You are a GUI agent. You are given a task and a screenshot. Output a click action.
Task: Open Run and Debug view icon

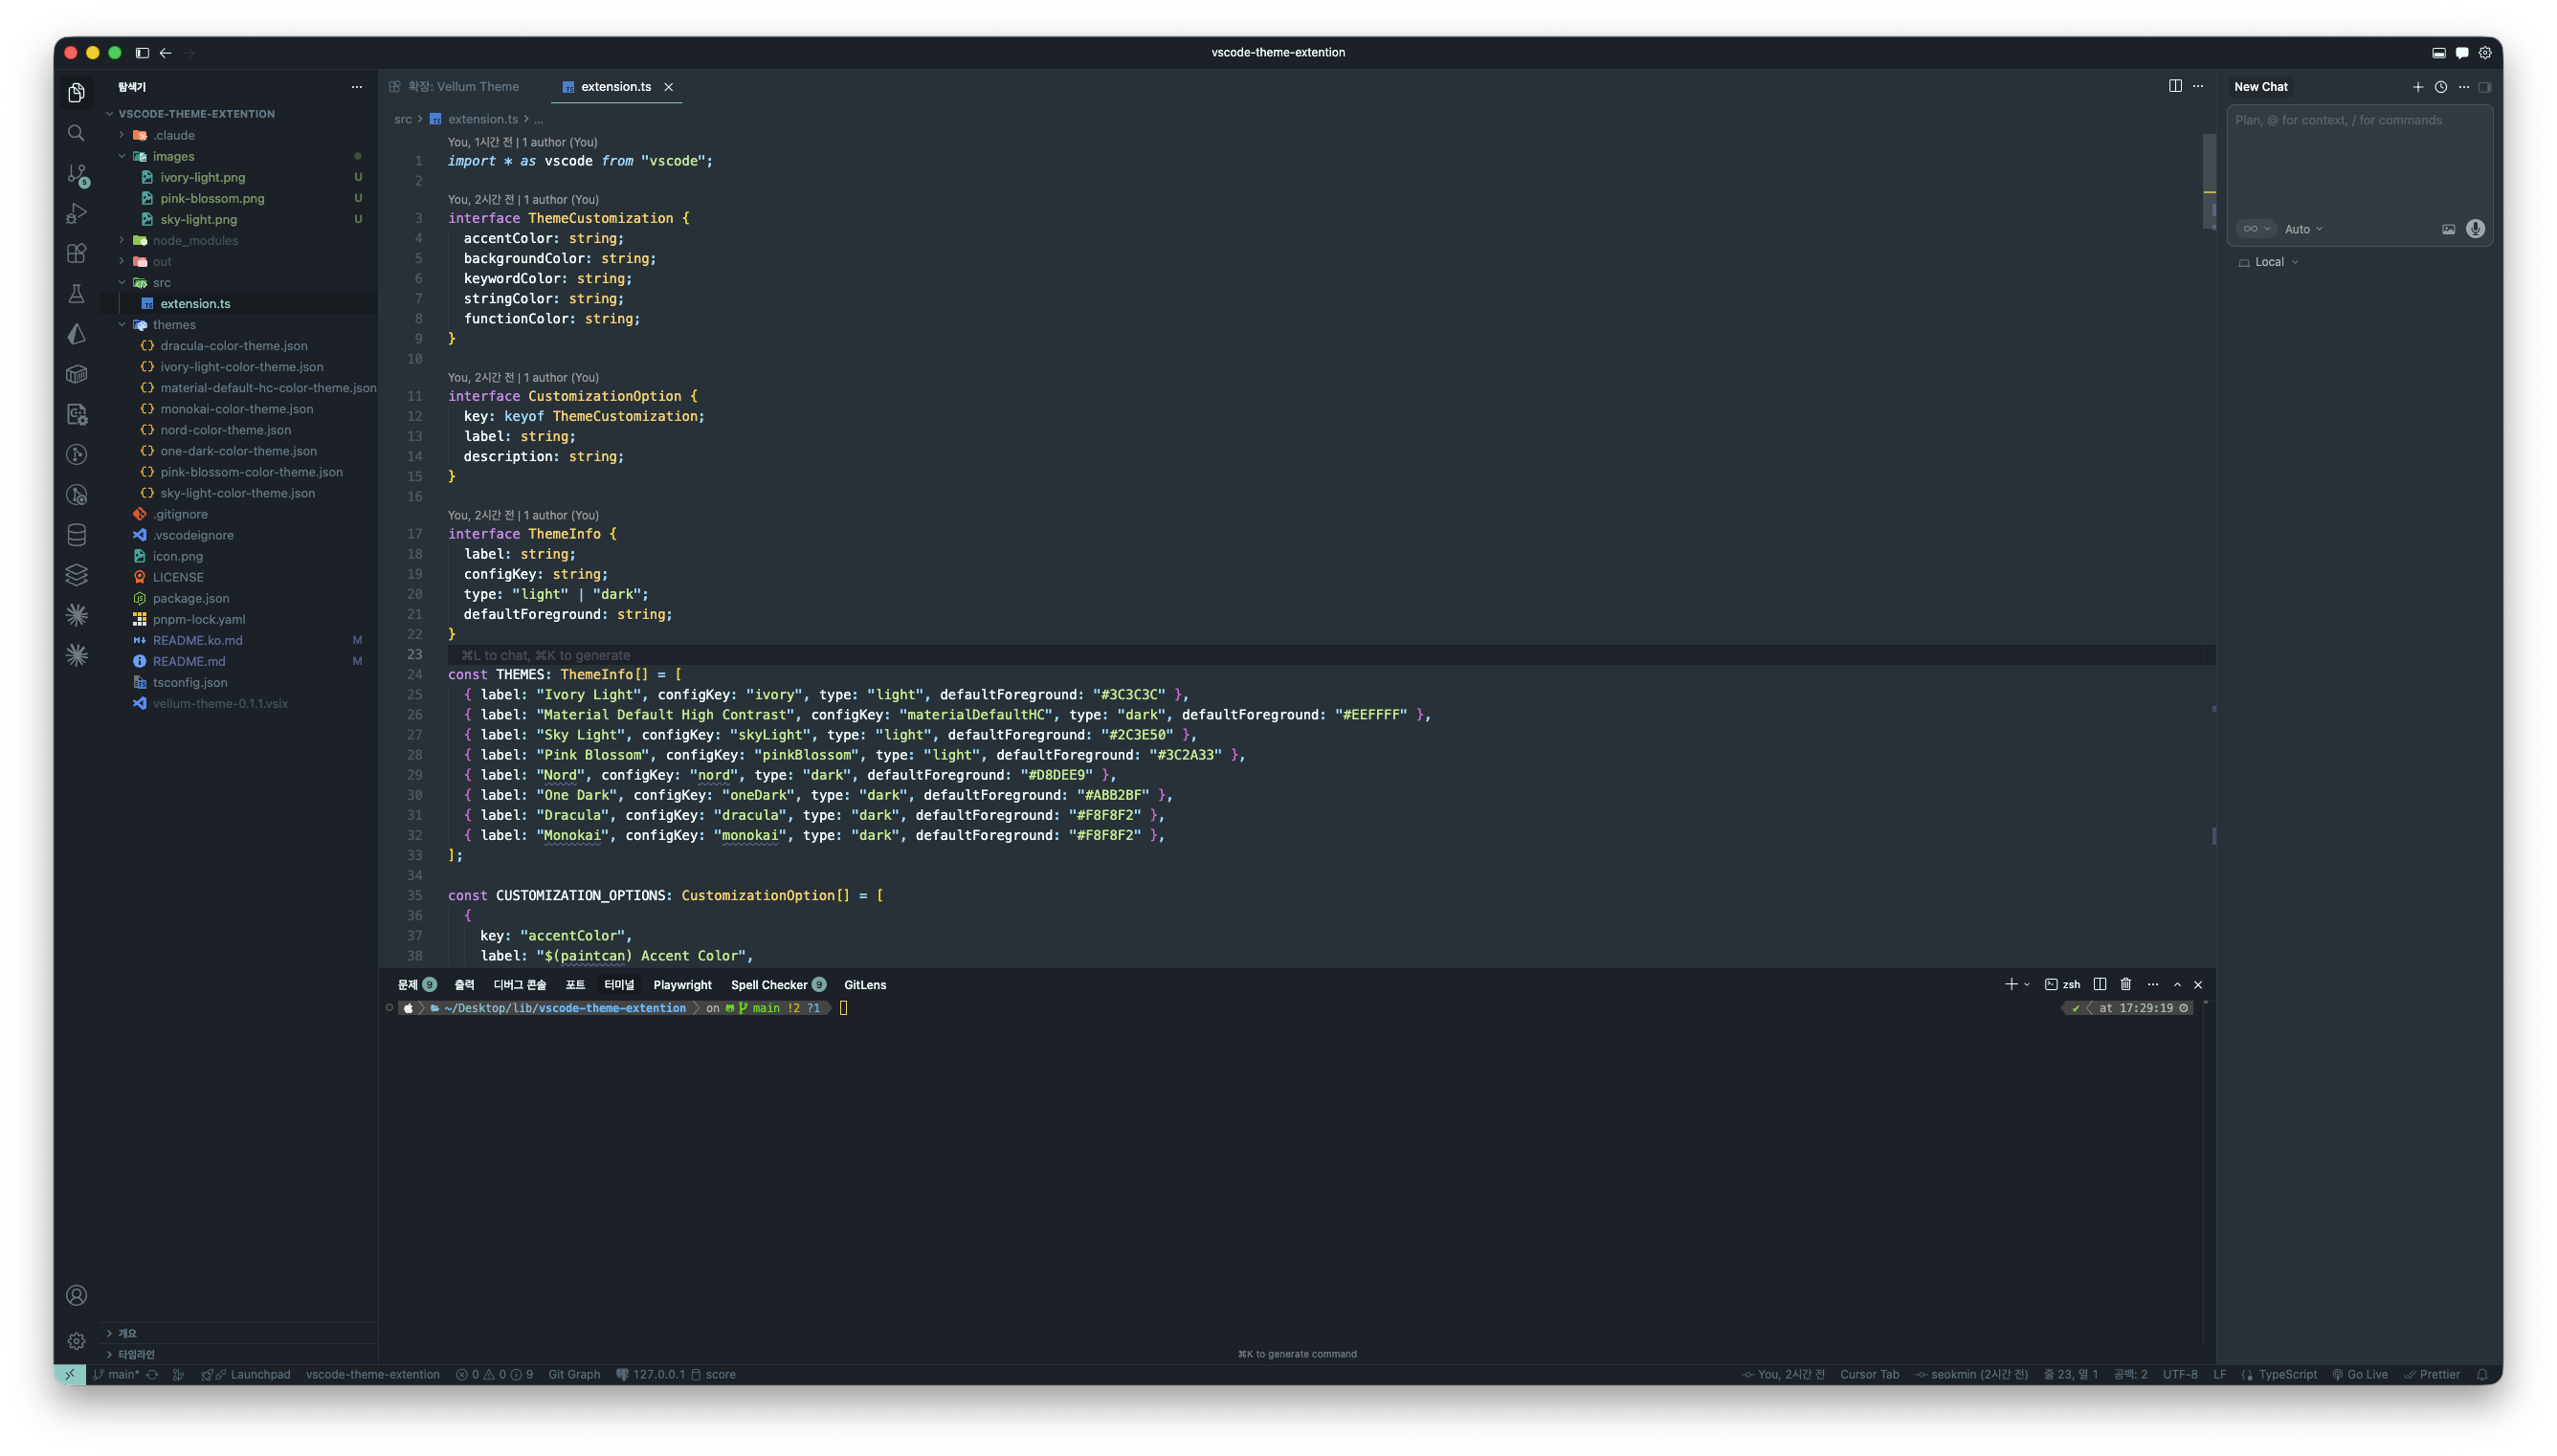point(76,213)
